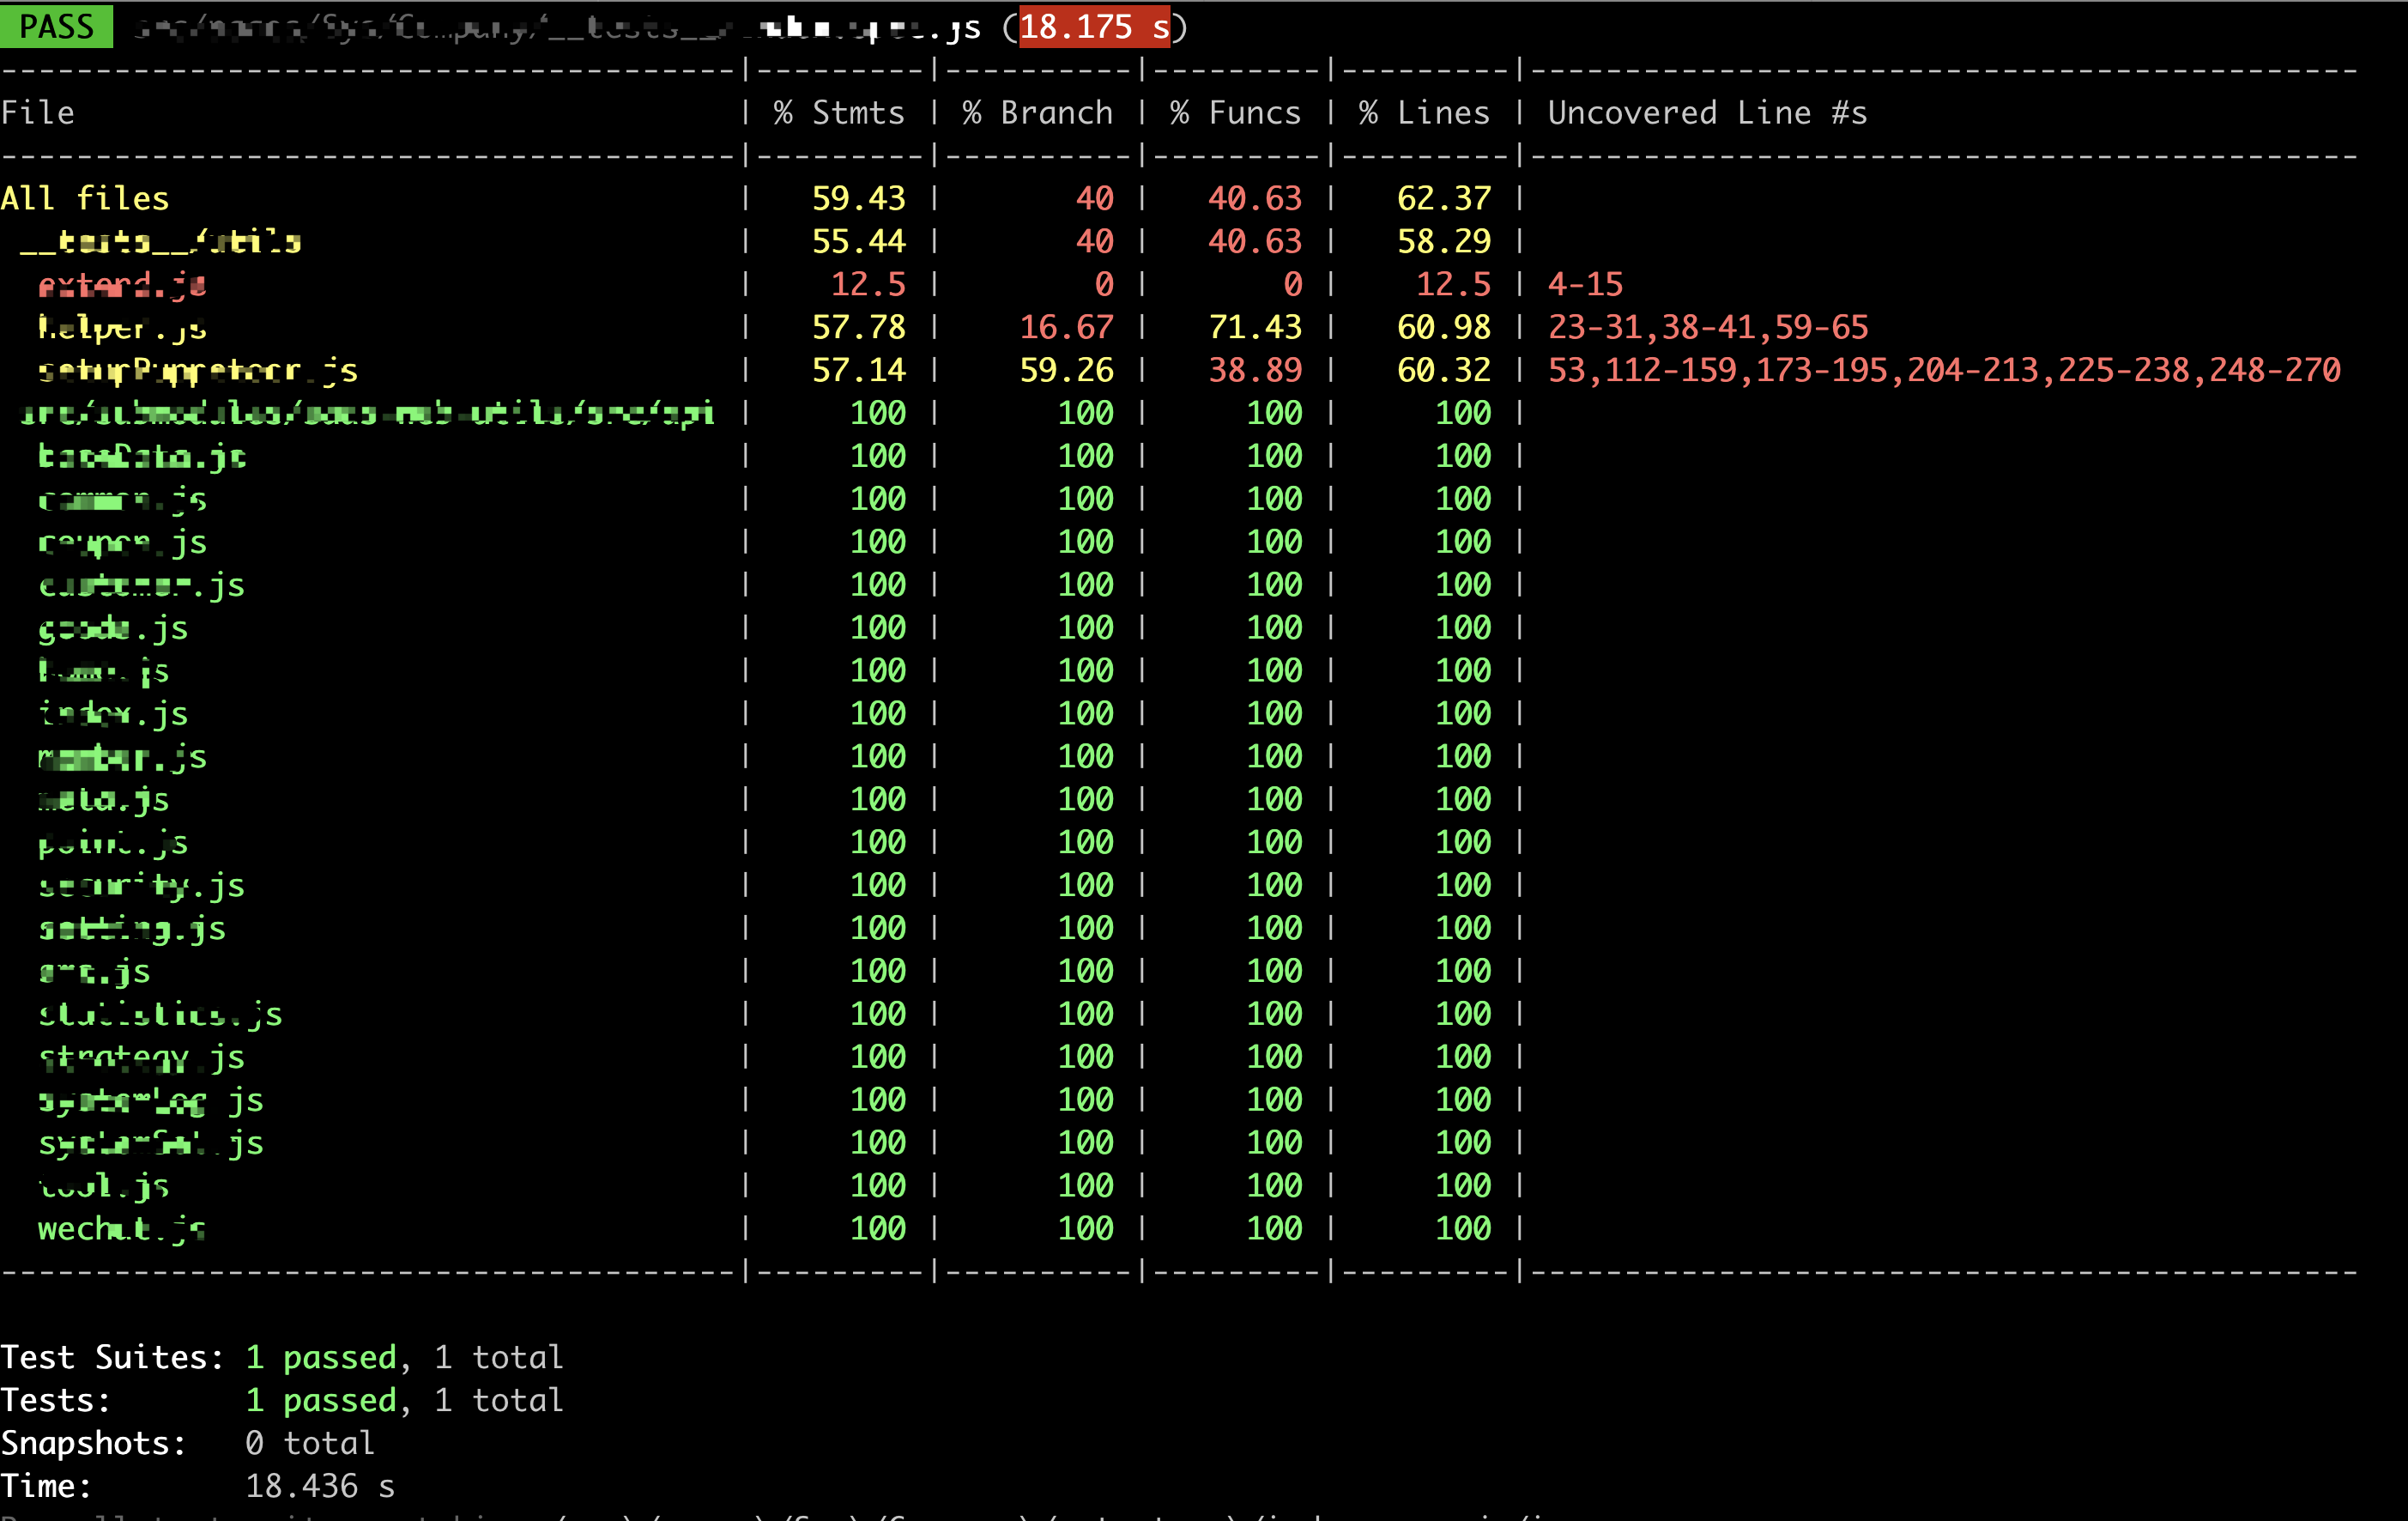This screenshot has height=1521, width=2408.
Task: Click the % Branch column header
Action: [1037, 113]
